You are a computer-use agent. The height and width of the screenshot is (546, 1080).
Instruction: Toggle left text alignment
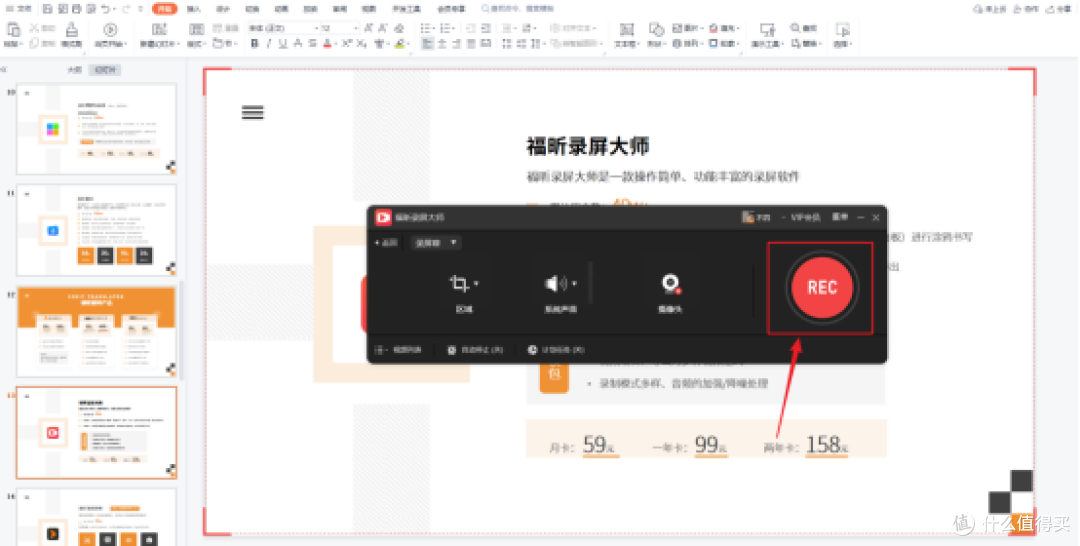click(x=427, y=43)
